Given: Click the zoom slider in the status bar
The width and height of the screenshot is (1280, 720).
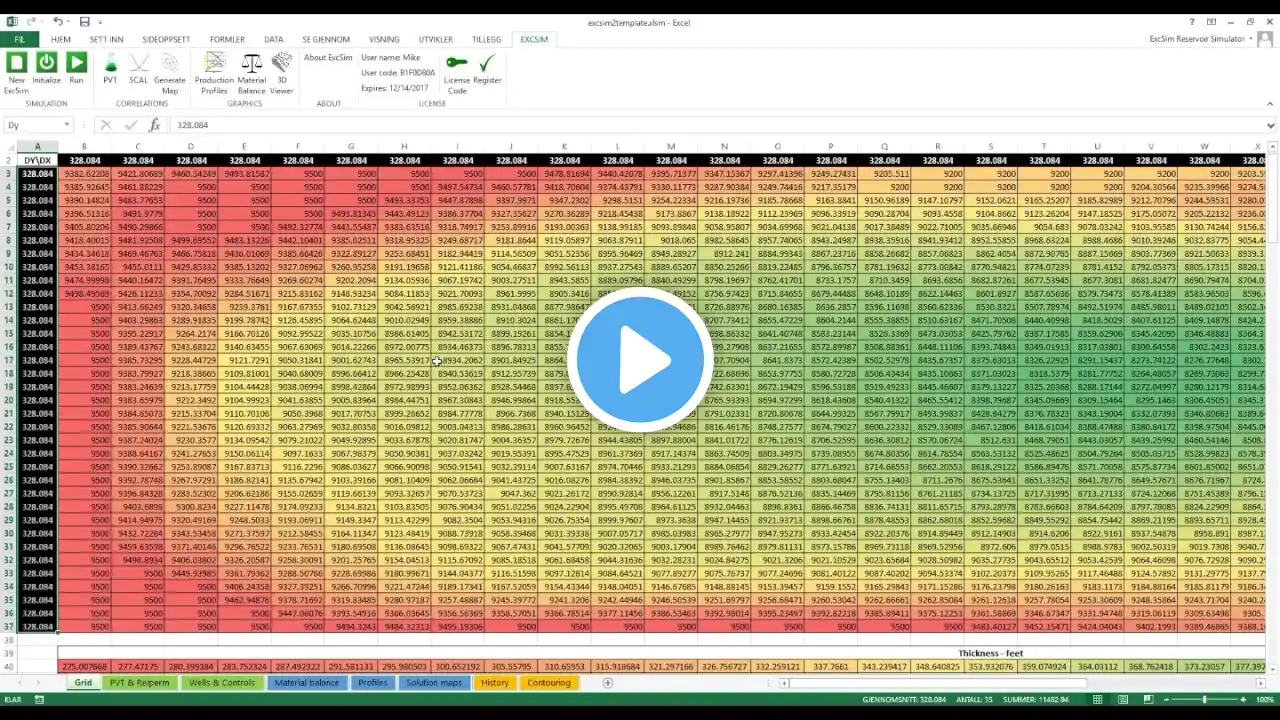Looking at the screenshot, I should 1204,699.
